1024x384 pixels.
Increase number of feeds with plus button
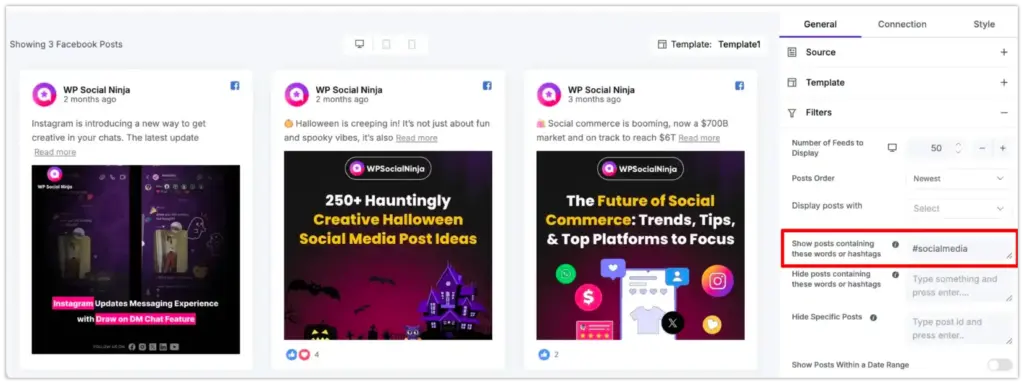click(1002, 148)
